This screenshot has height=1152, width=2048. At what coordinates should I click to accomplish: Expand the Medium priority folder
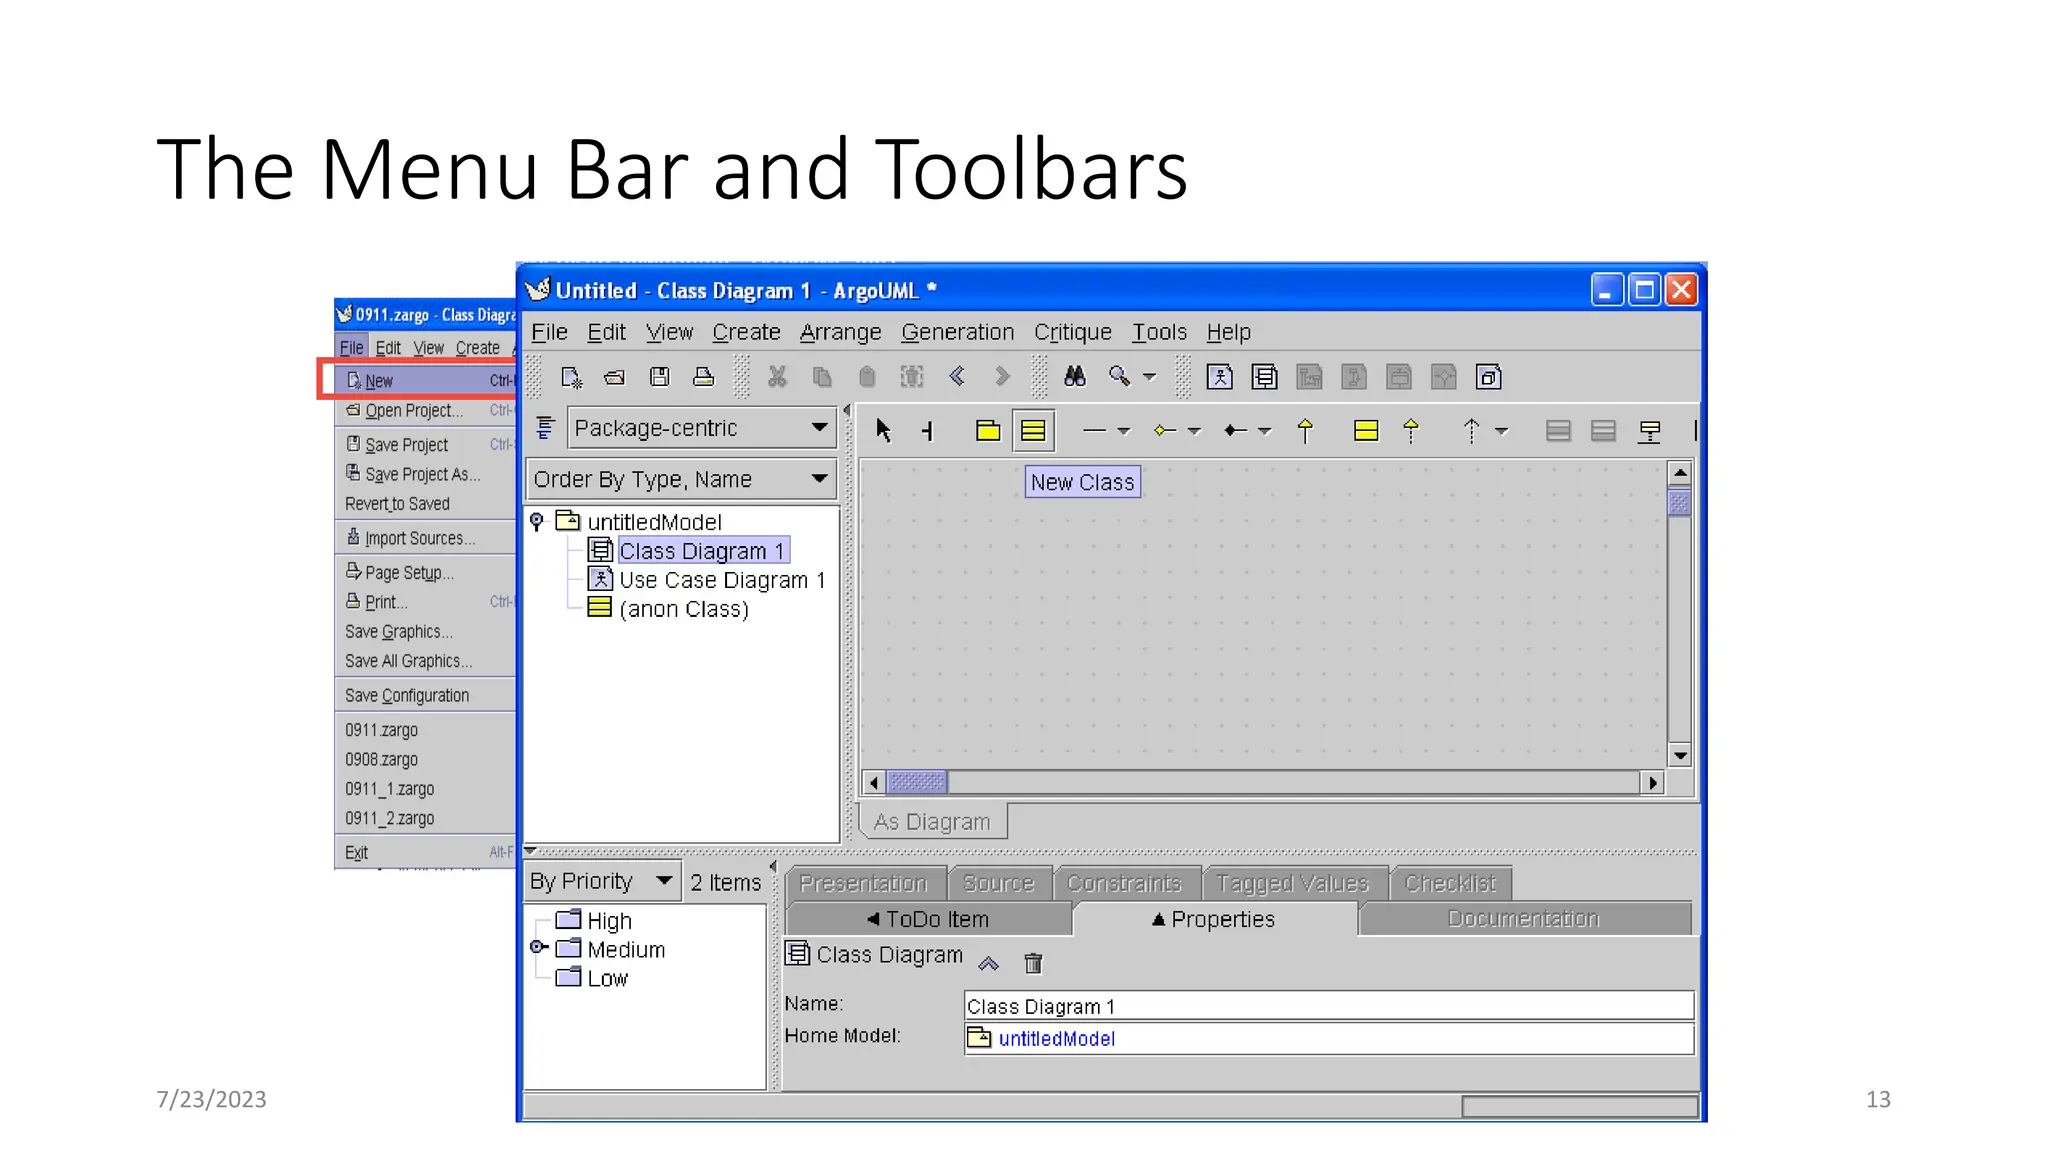(538, 946)
